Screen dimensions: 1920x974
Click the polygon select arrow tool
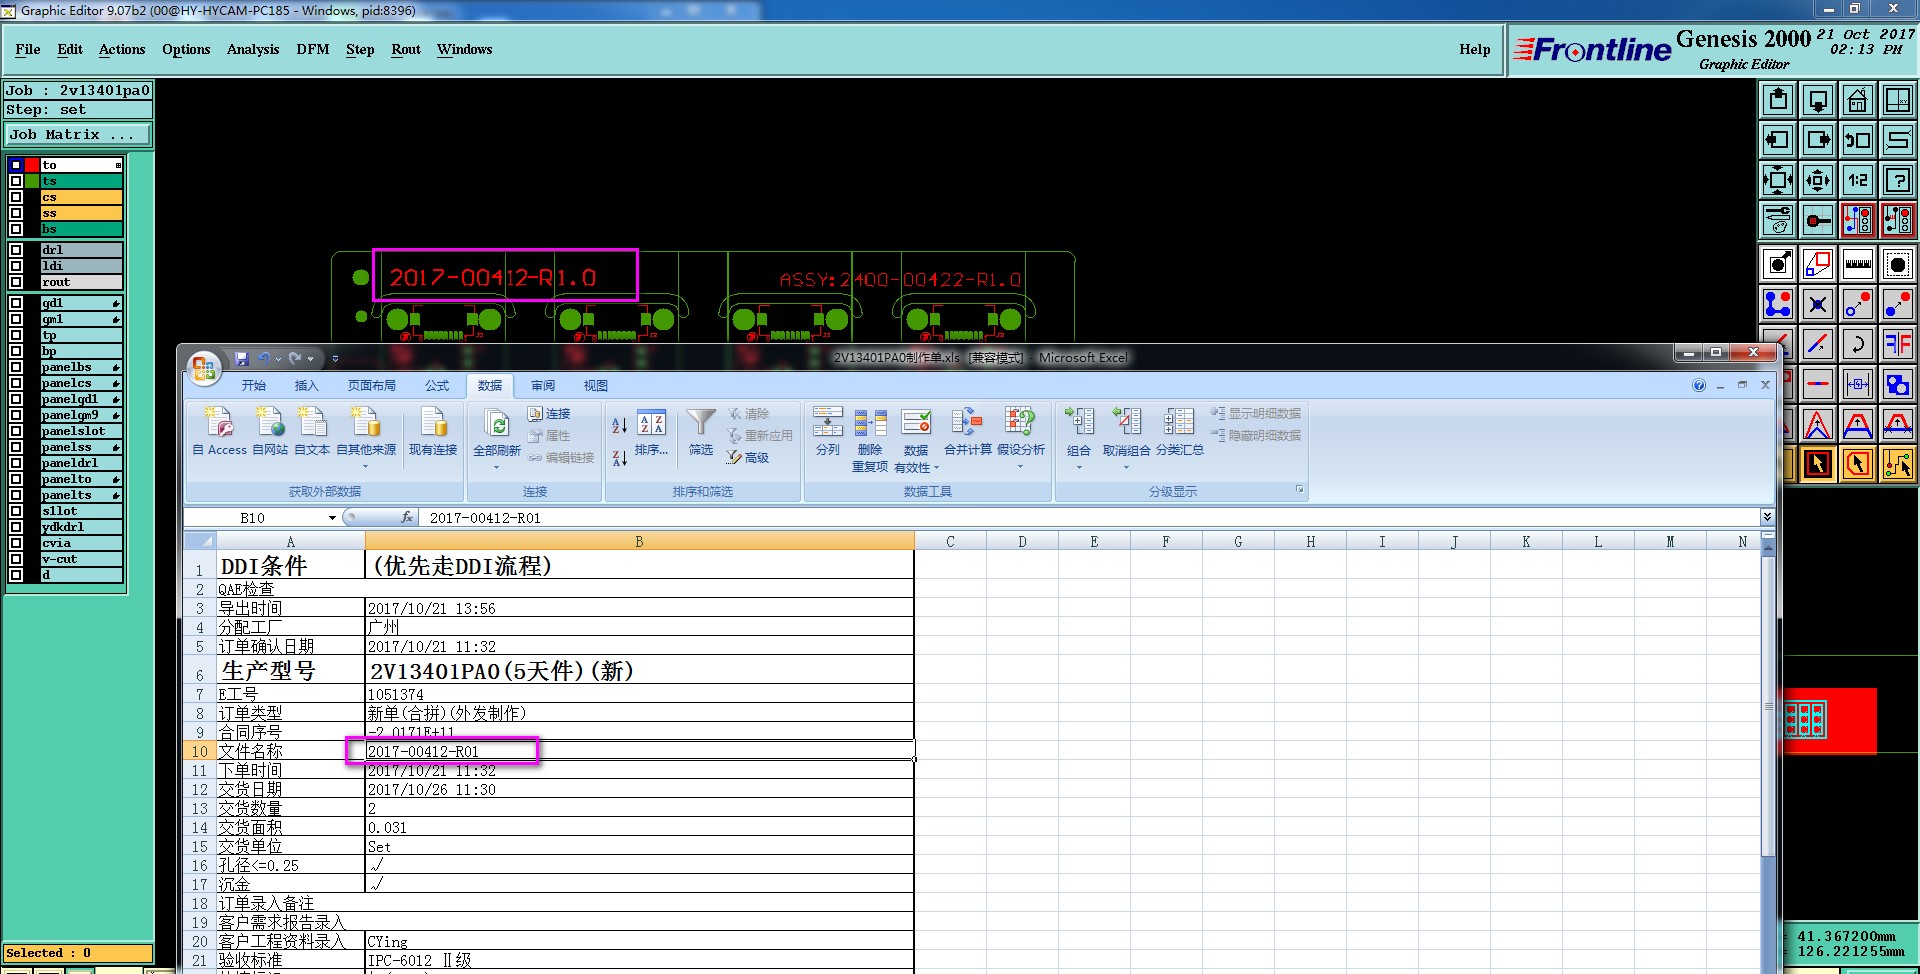click(1858, 464)
